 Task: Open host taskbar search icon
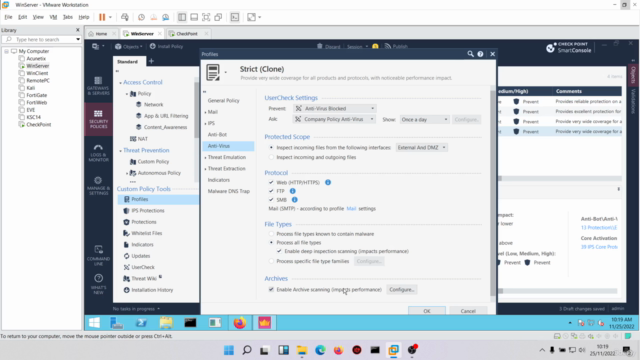point(247,350)
